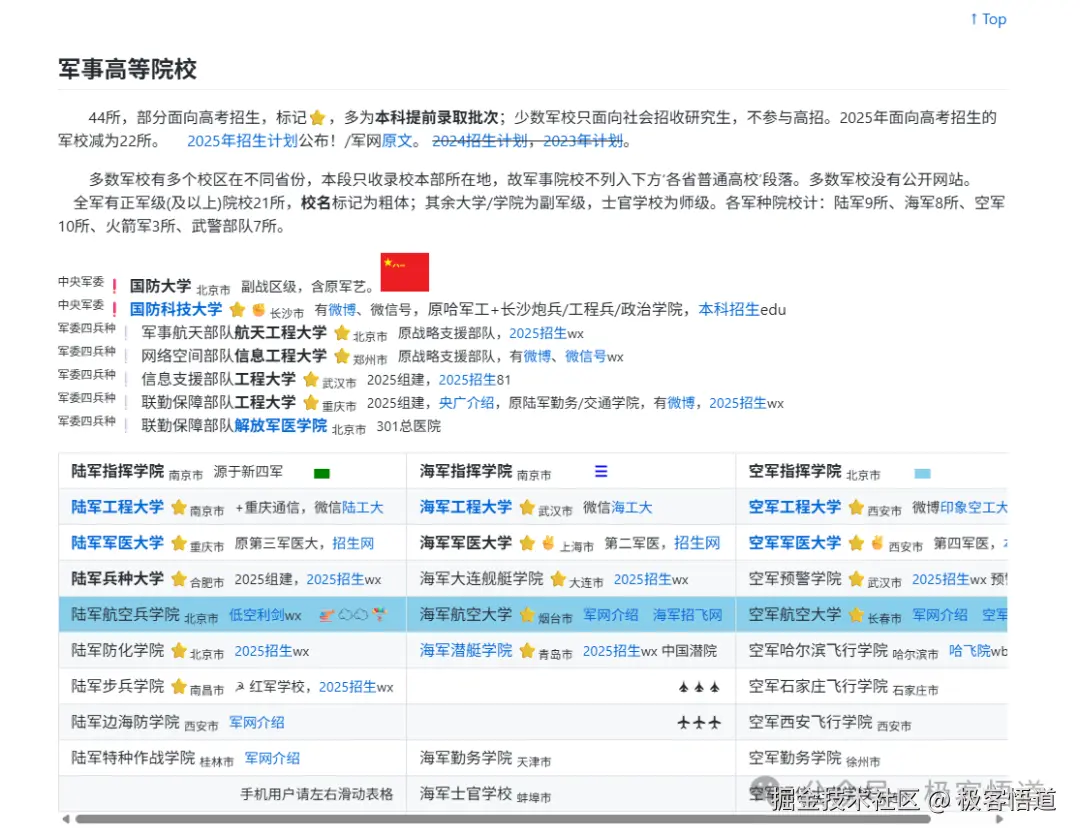Click the star icon after 国防科技大学
The image size is (1080, 837).
click(x=238, y=309)
